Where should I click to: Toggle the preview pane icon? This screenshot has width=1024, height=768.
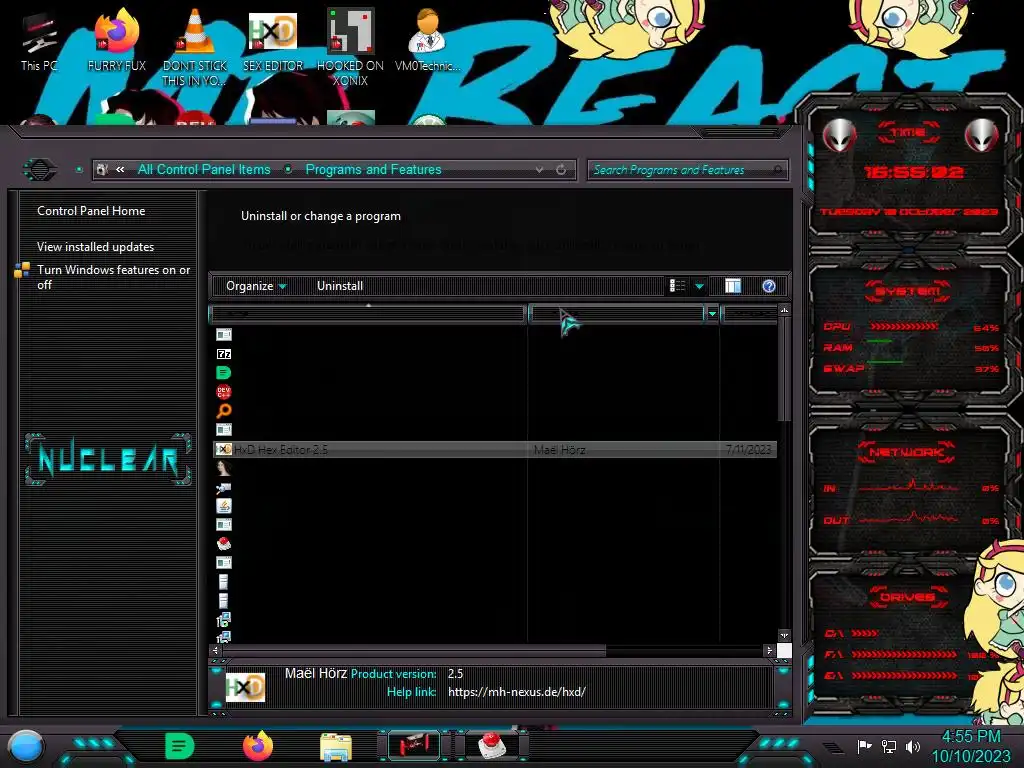coord(733,286)
